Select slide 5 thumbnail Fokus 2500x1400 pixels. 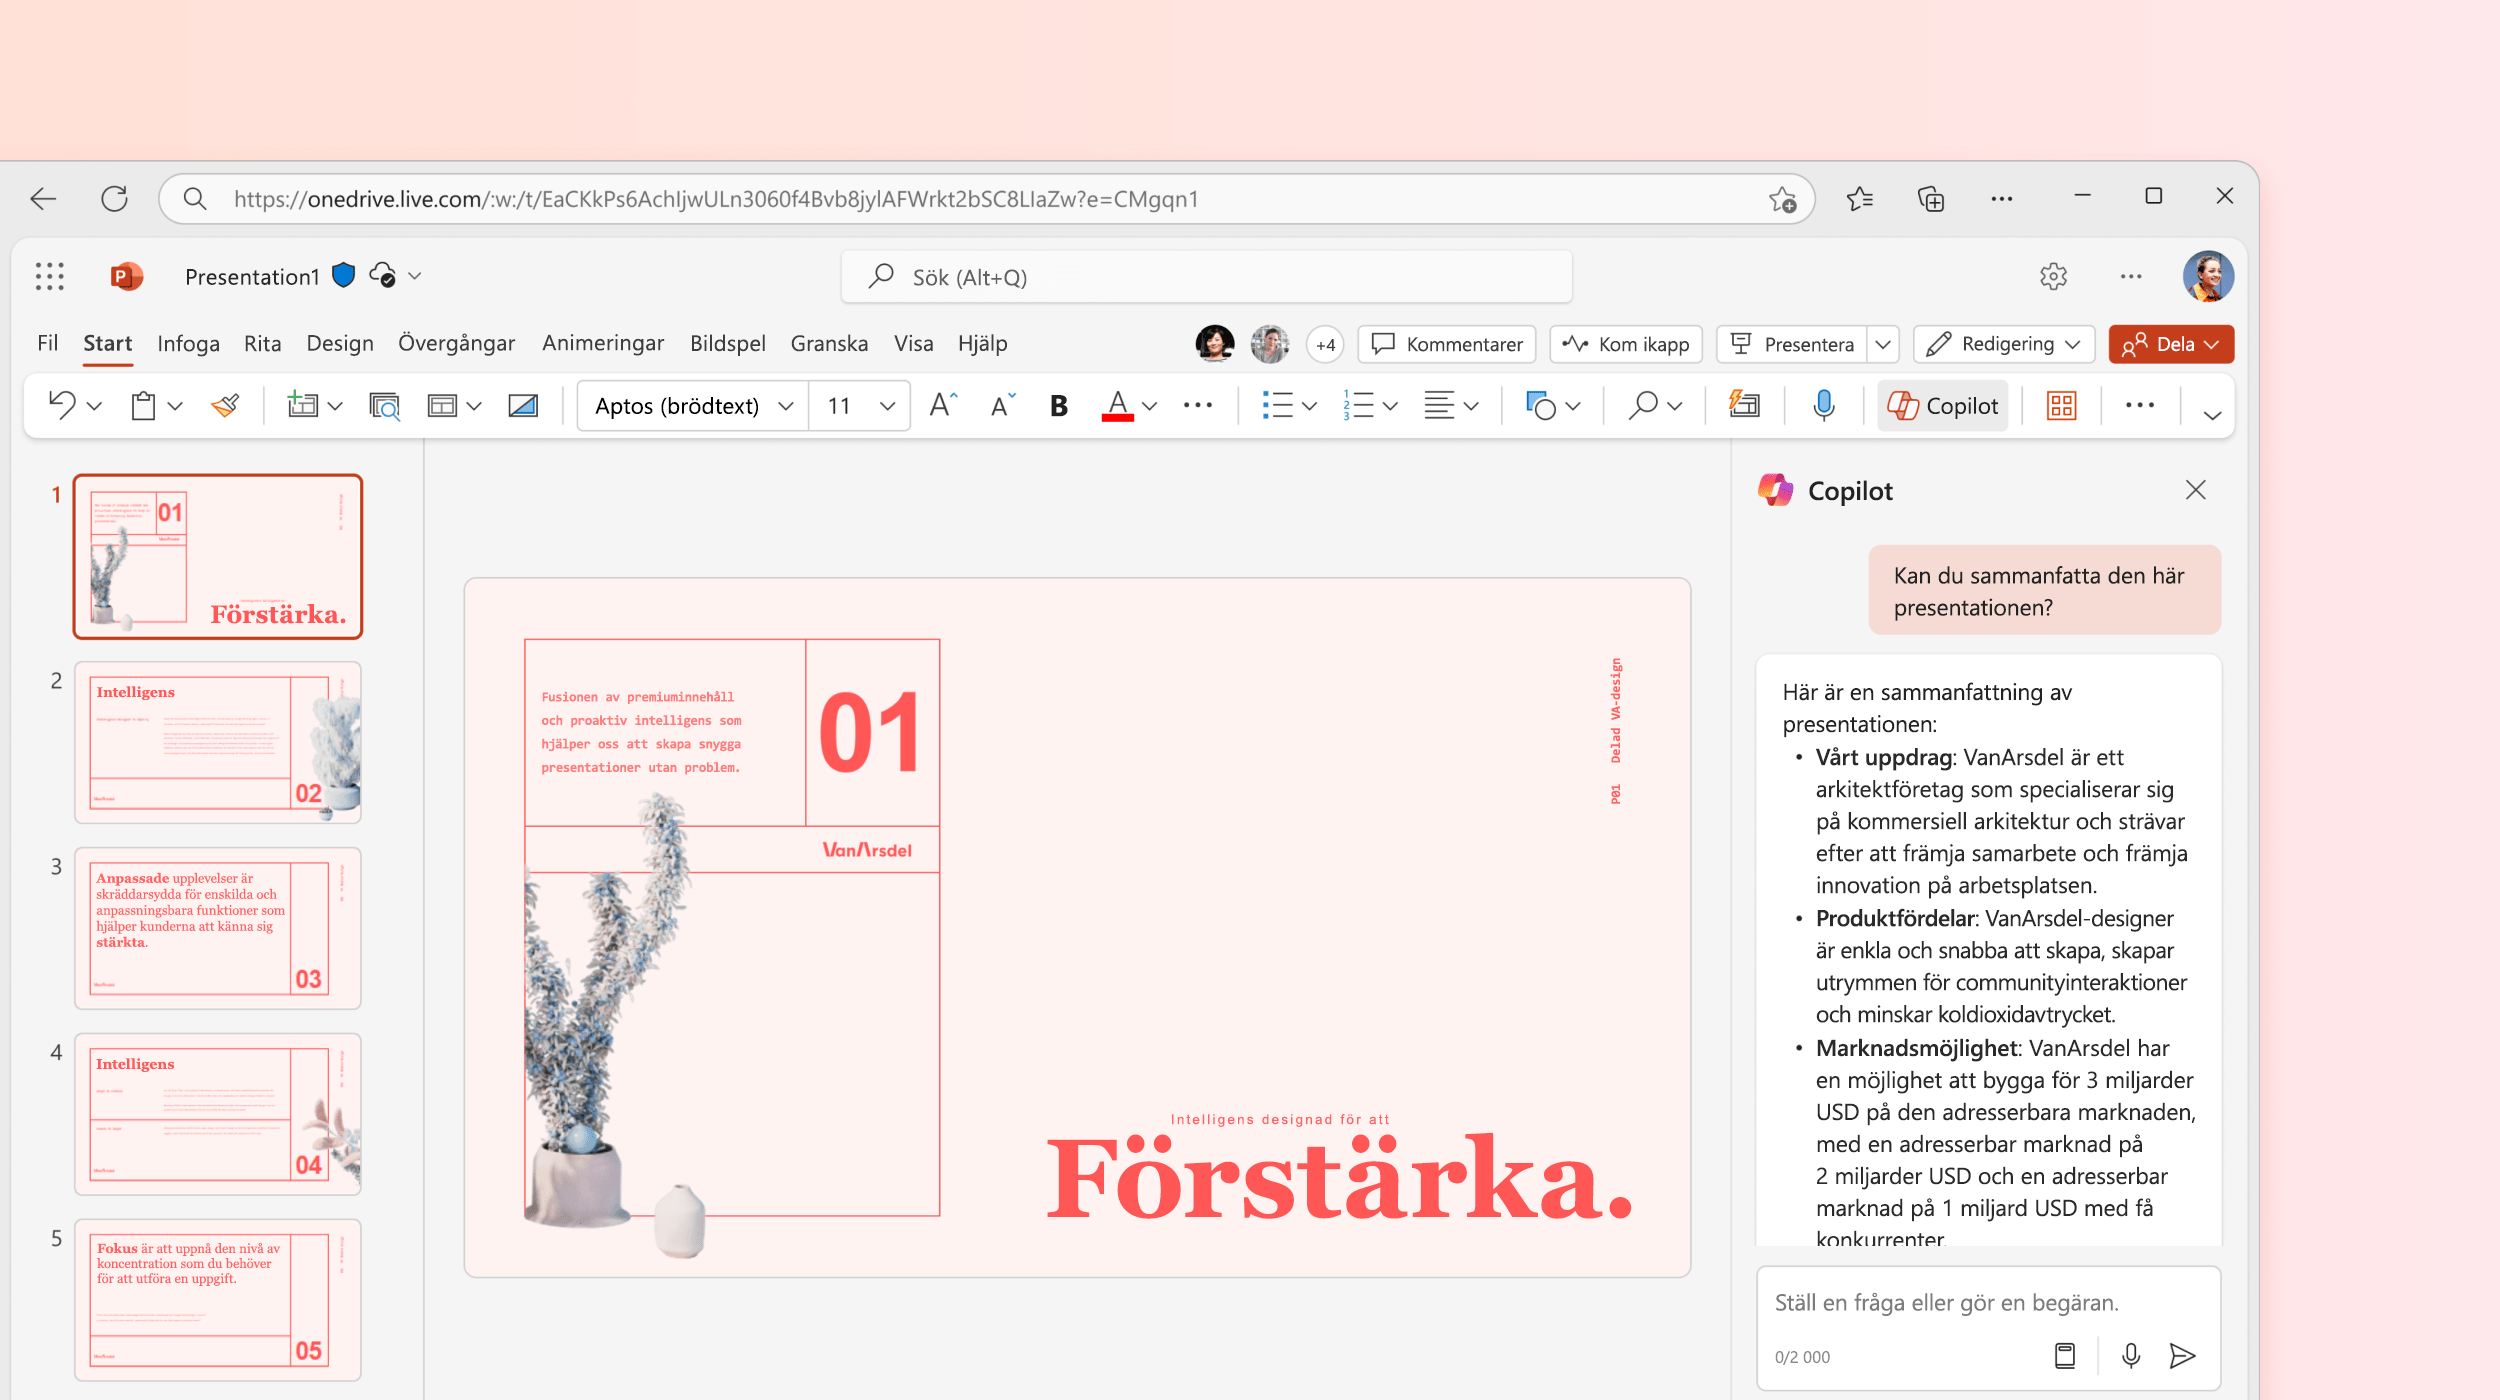coord(218,1299)
